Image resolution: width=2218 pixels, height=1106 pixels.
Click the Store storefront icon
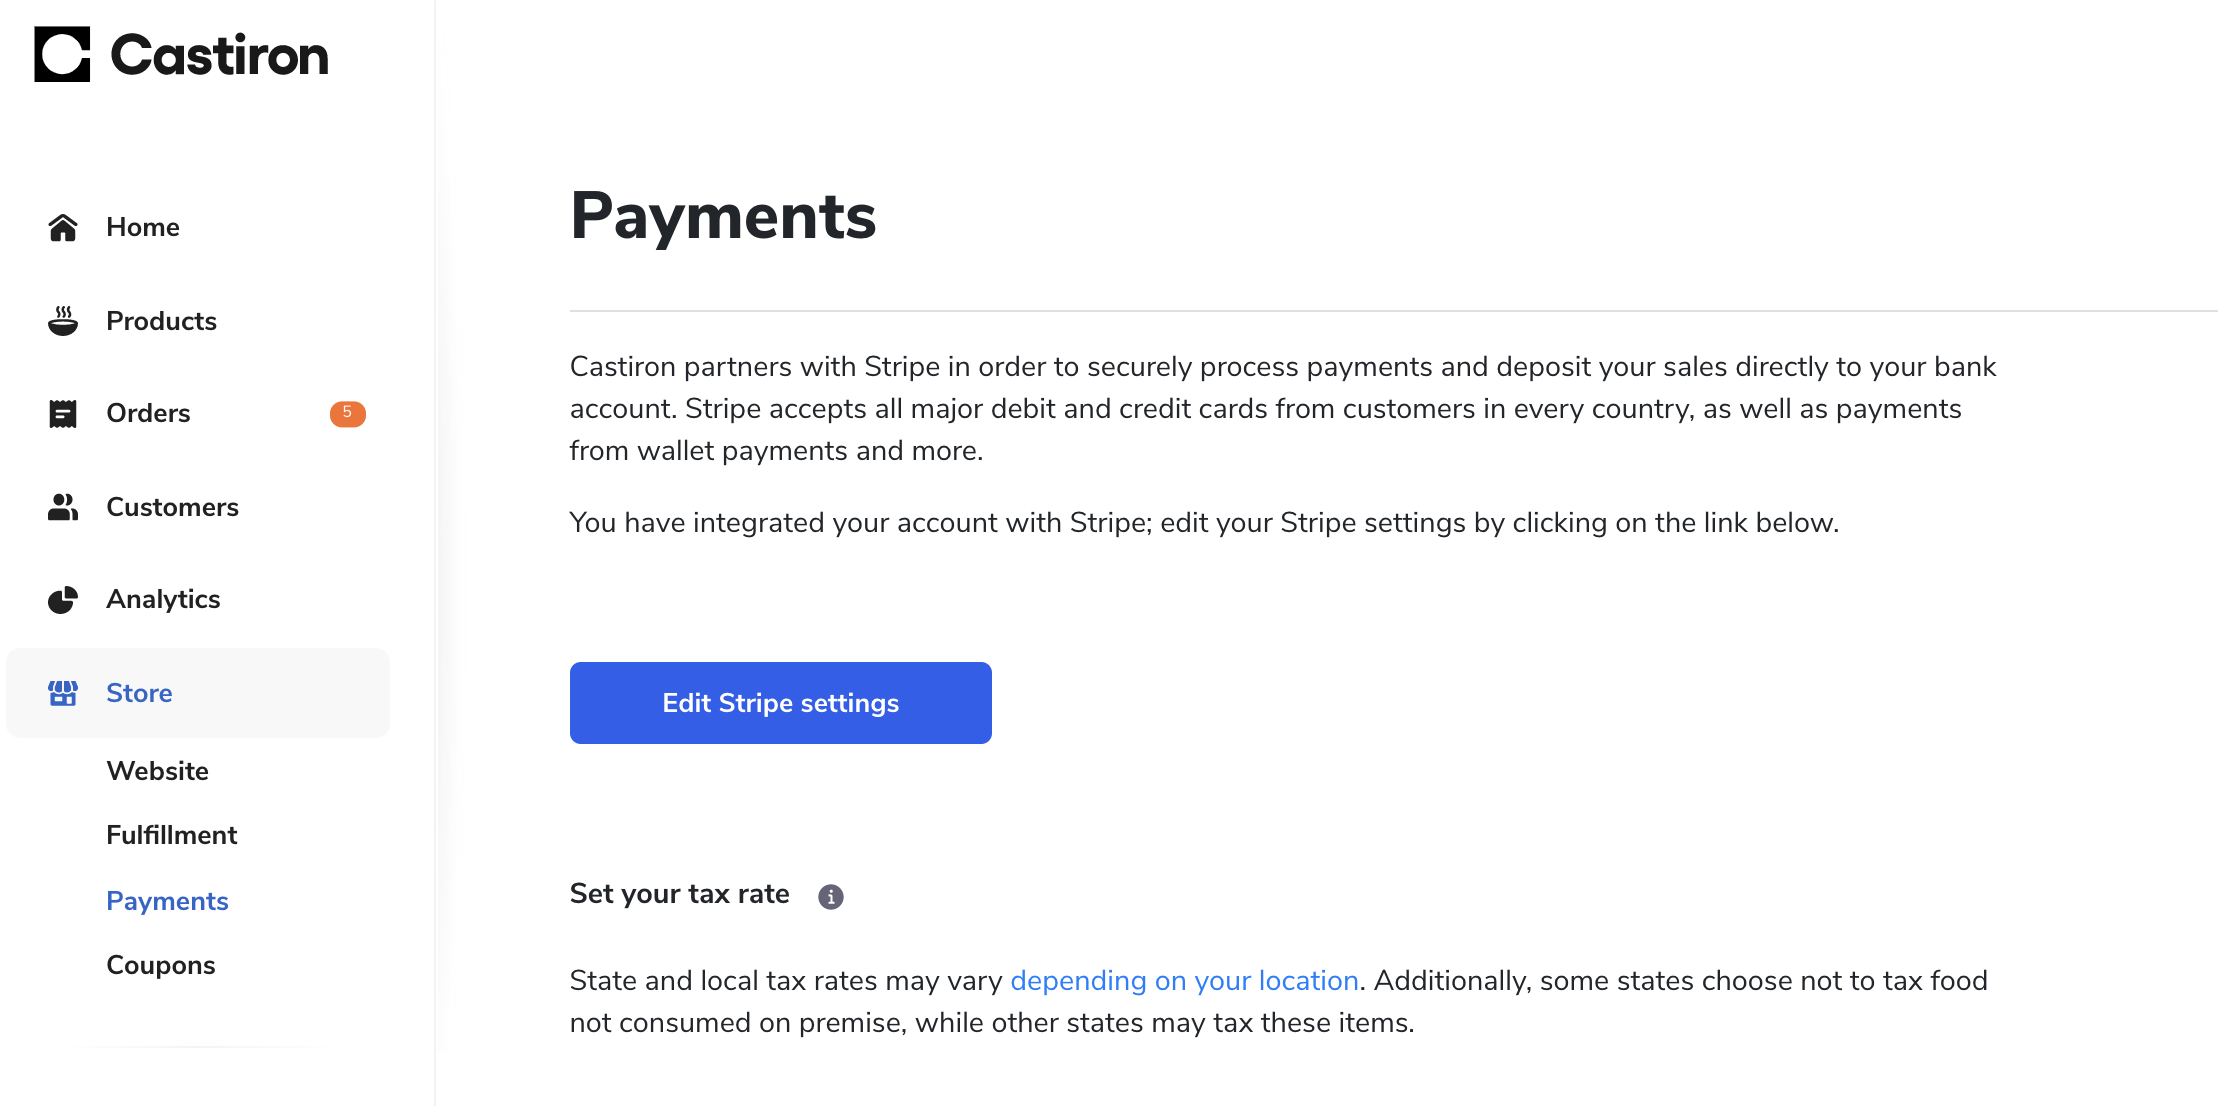point(63,693)
